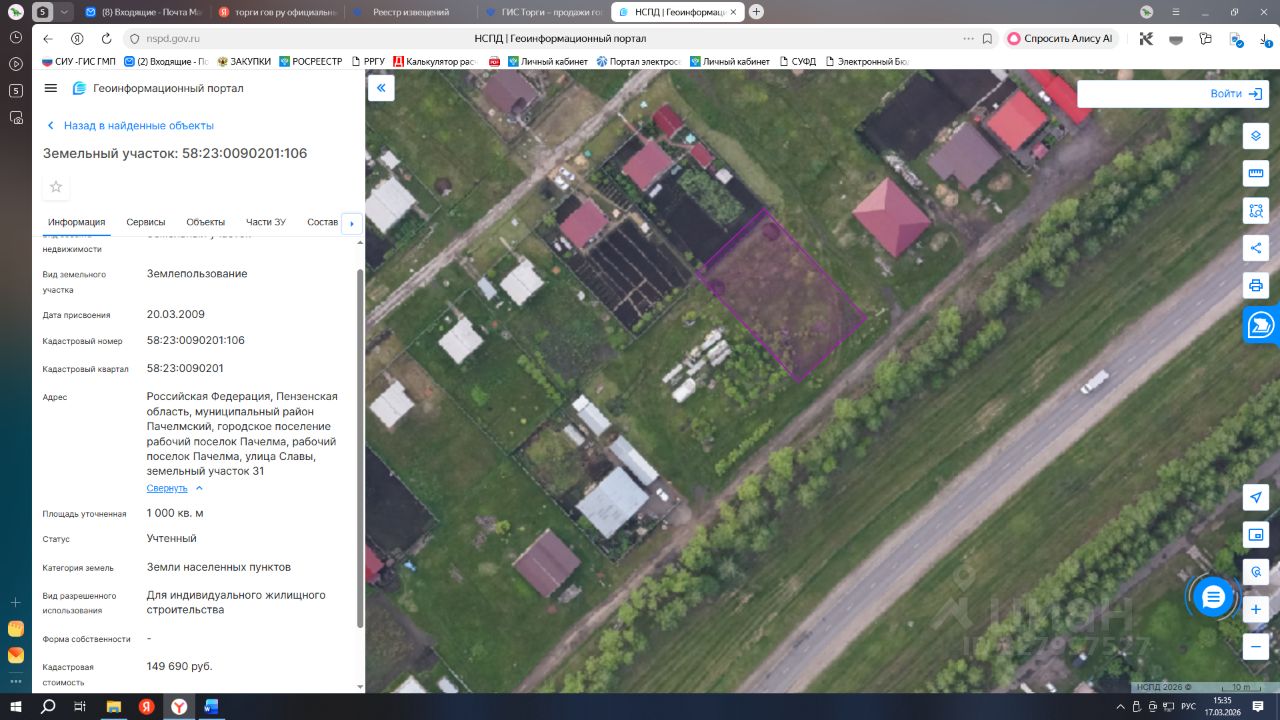Open the Windows taskbar clock
Screen dimensions: 1280x720
click(x=1222, y=706)
